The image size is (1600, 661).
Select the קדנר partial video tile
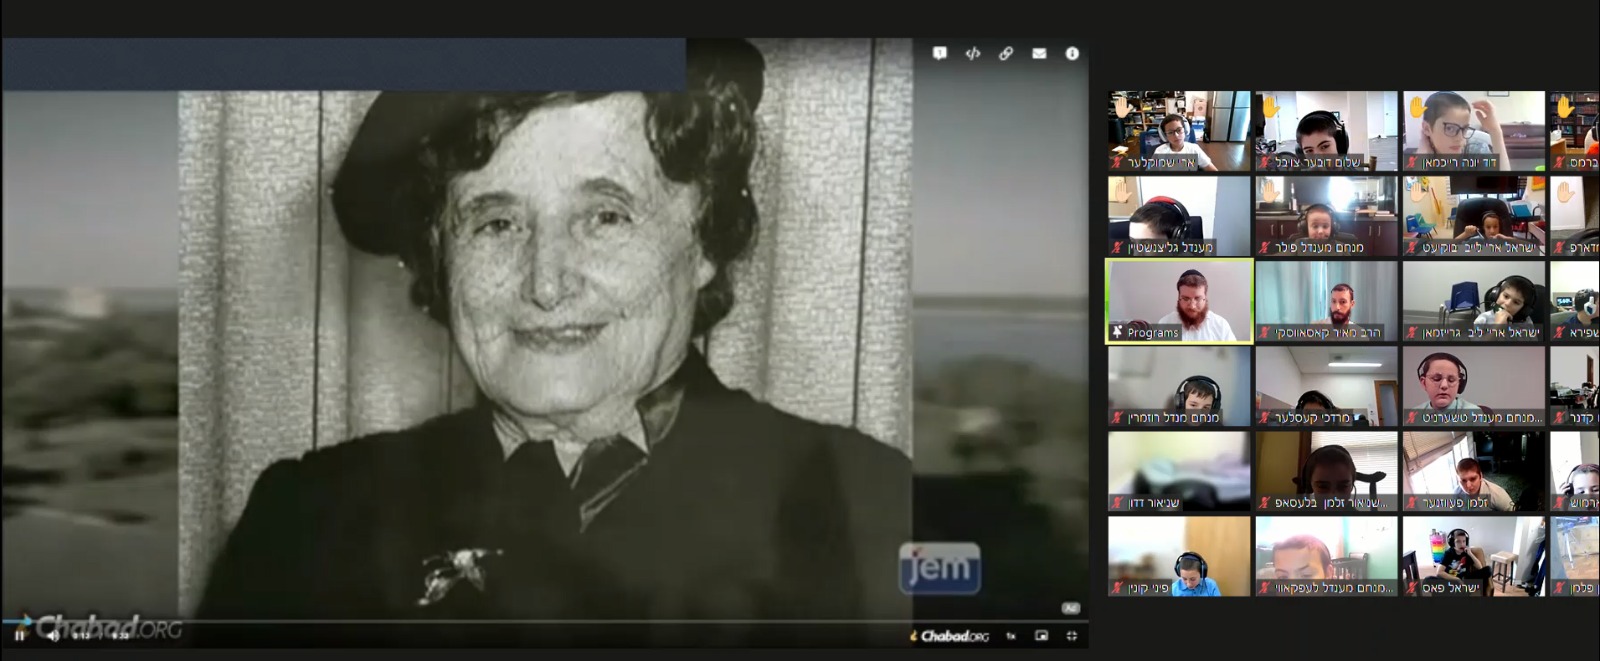[1575, 386]
